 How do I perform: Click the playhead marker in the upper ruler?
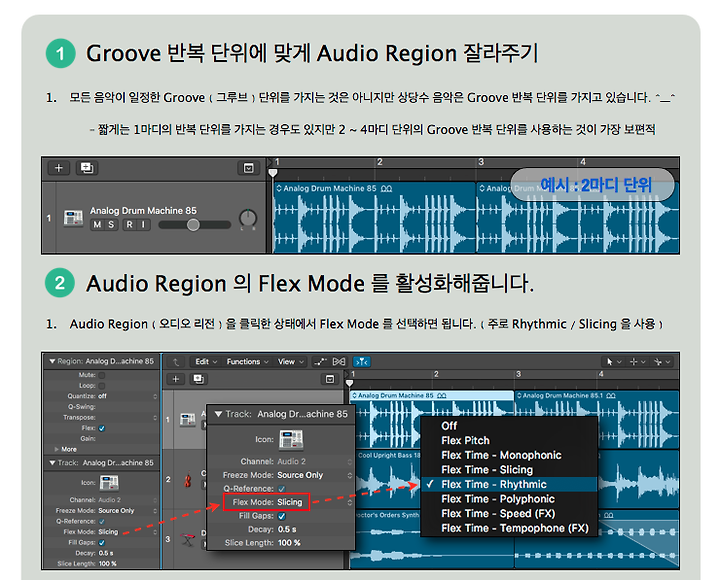(273, 173)
